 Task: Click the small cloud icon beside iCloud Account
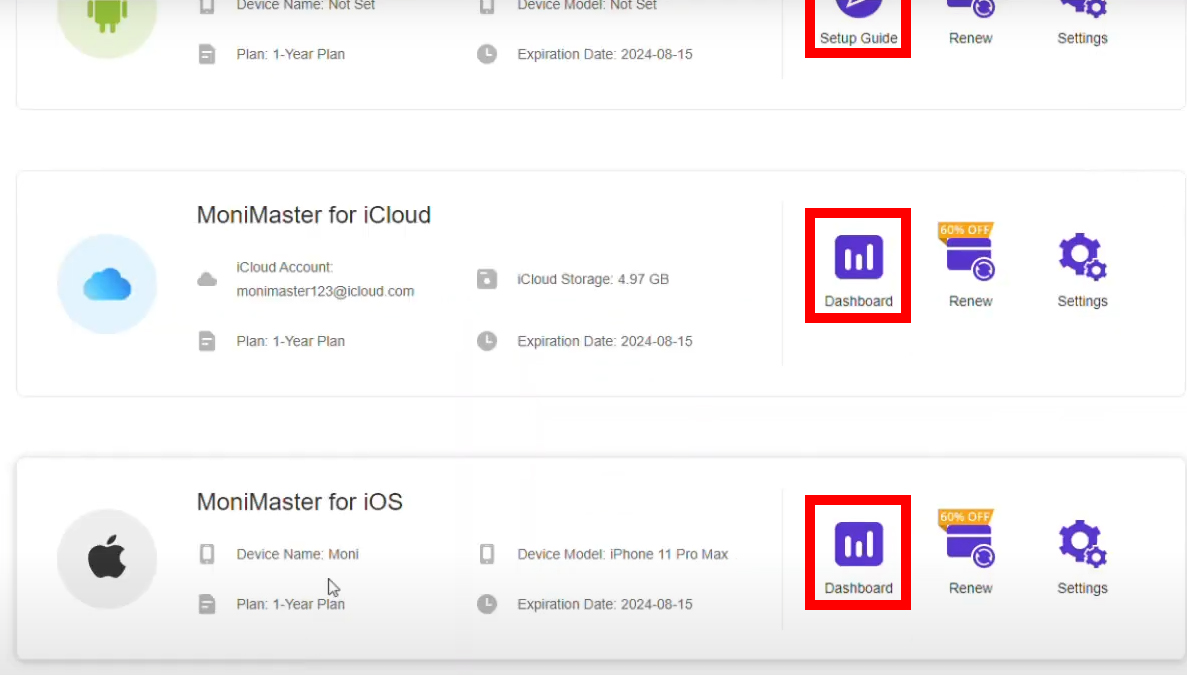[x=207, y=280]
